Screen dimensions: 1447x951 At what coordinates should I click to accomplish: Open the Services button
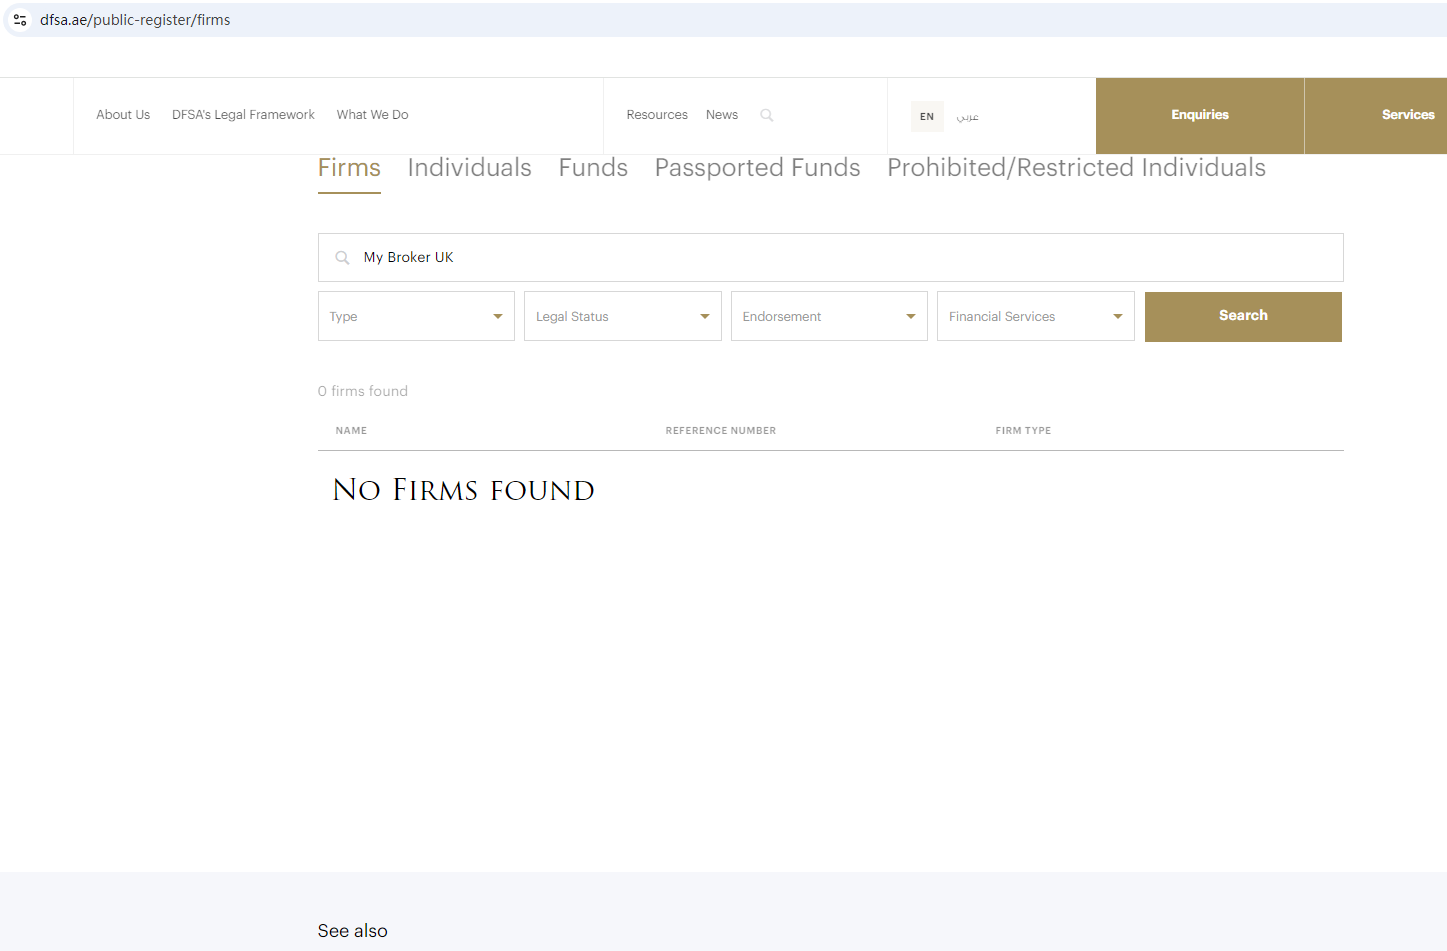click(x=1376, y=116)
